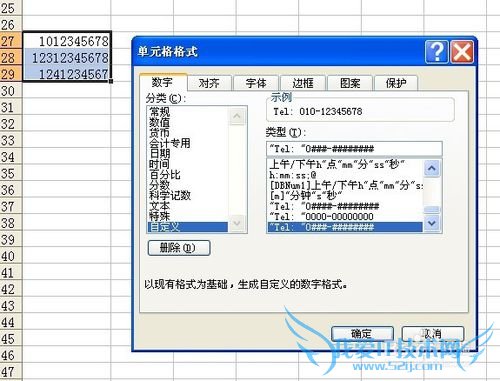Click category list scroll up arrow

coord(237,116)
